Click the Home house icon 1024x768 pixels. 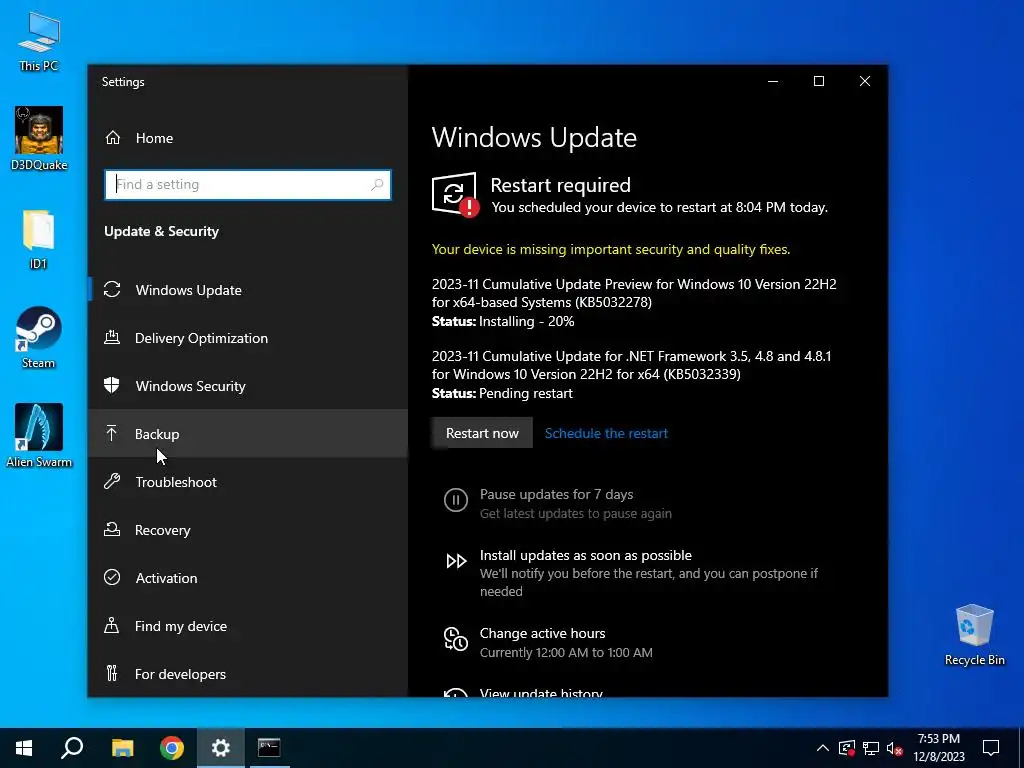[113, 137]
